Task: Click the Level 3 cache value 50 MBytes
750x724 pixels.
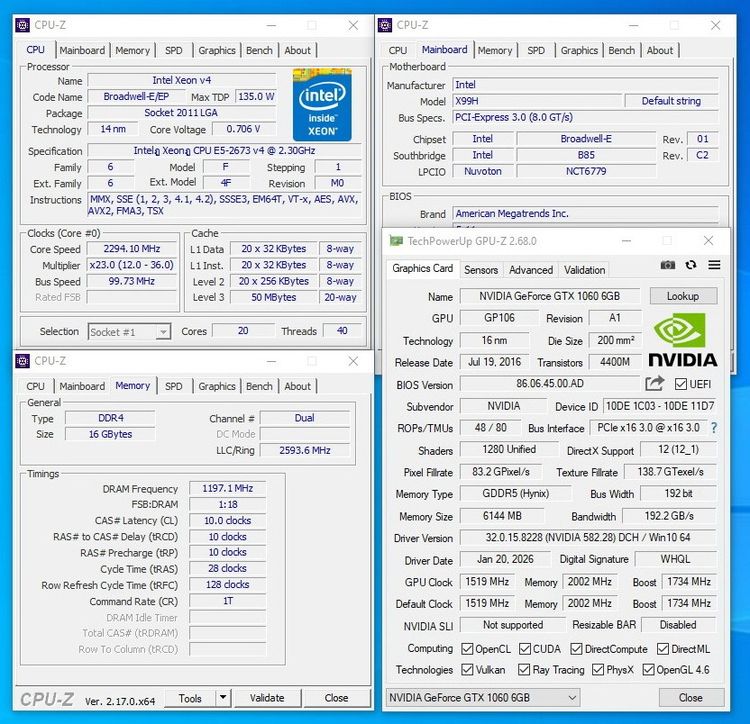Action: point(274,297)
